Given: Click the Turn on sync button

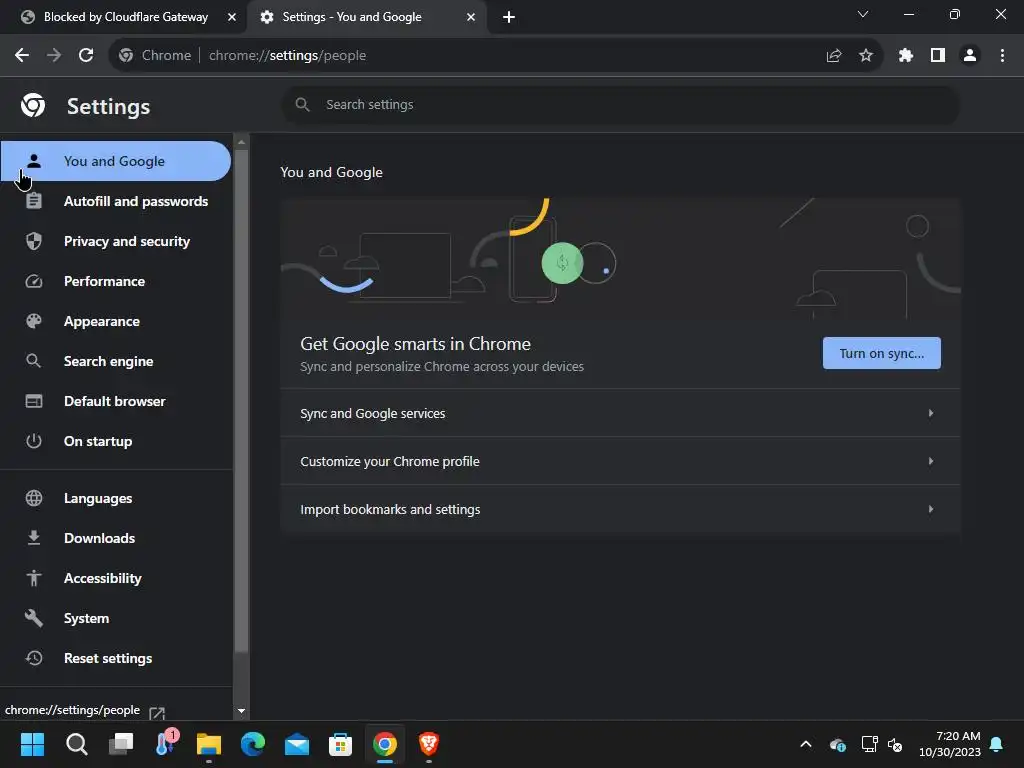Looking at the screenshot, I should [x=882, y=353].
